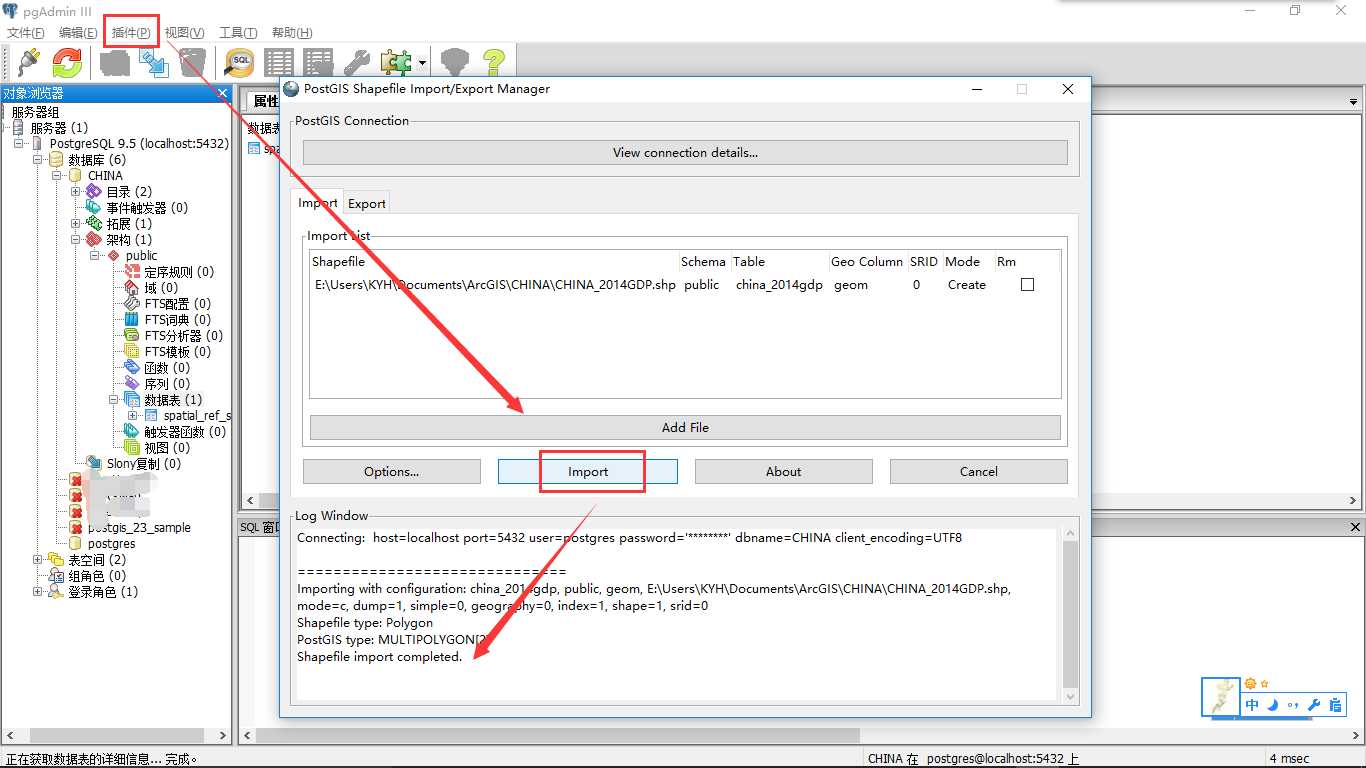Select 事件触发器 (0) in tree
Screen dimensions: 1366x768
(x=147, y=207)
